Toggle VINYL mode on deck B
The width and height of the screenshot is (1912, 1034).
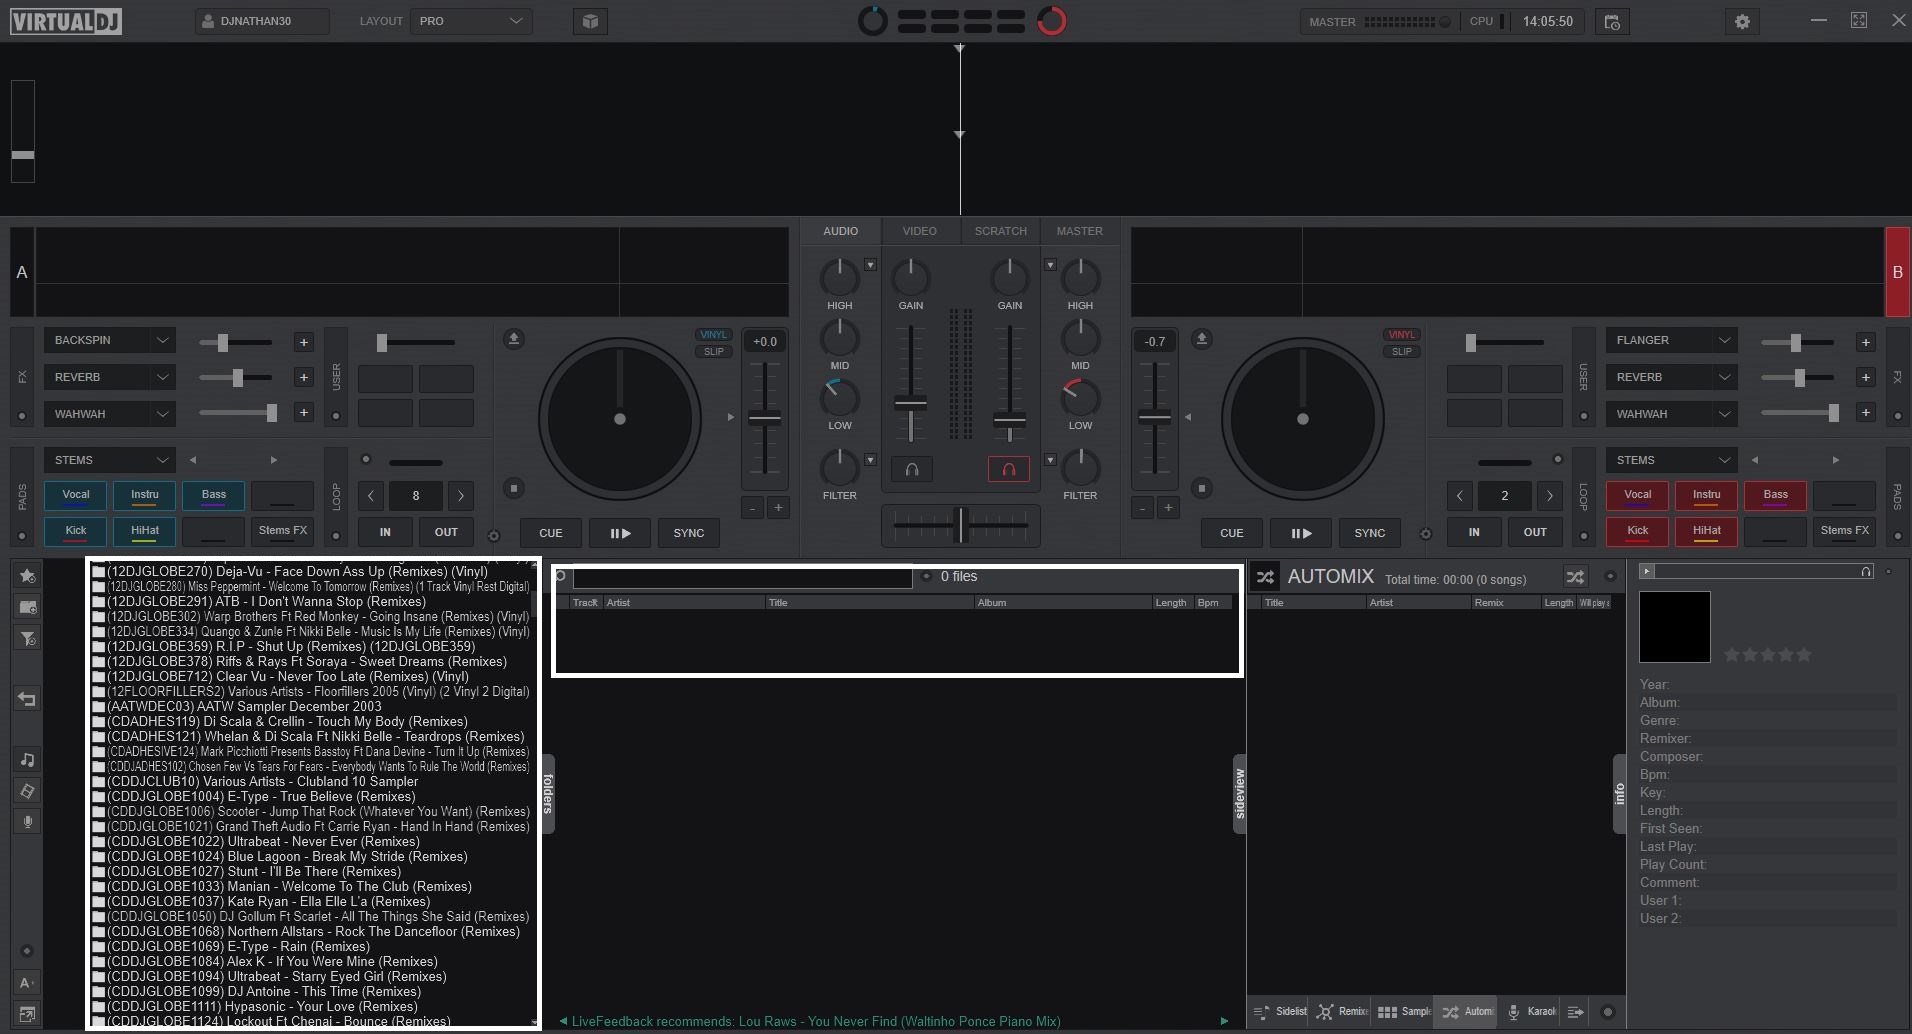point(1402,335)
